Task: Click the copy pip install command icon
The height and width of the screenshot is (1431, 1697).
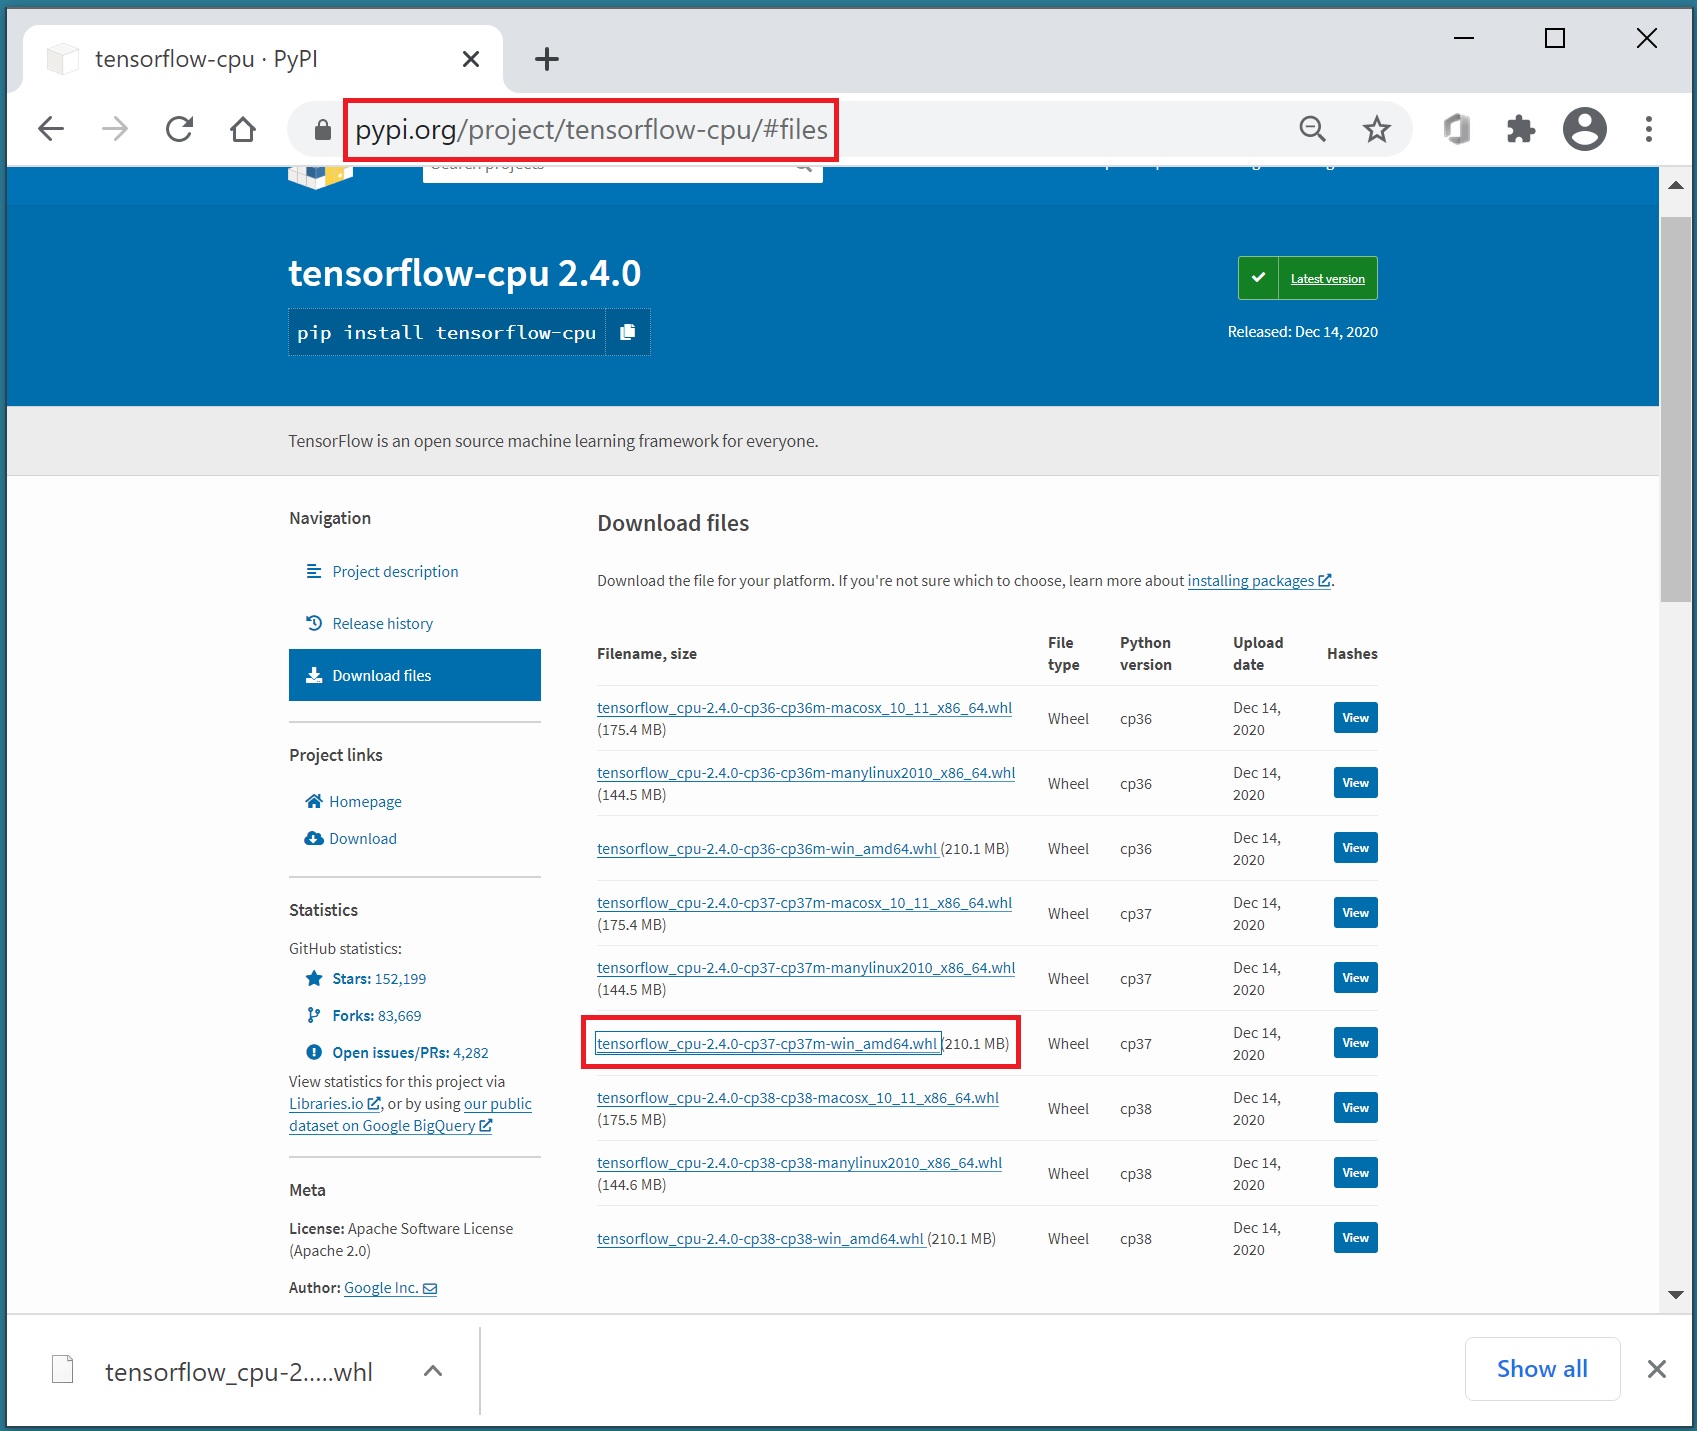Action: pos(627,332)
